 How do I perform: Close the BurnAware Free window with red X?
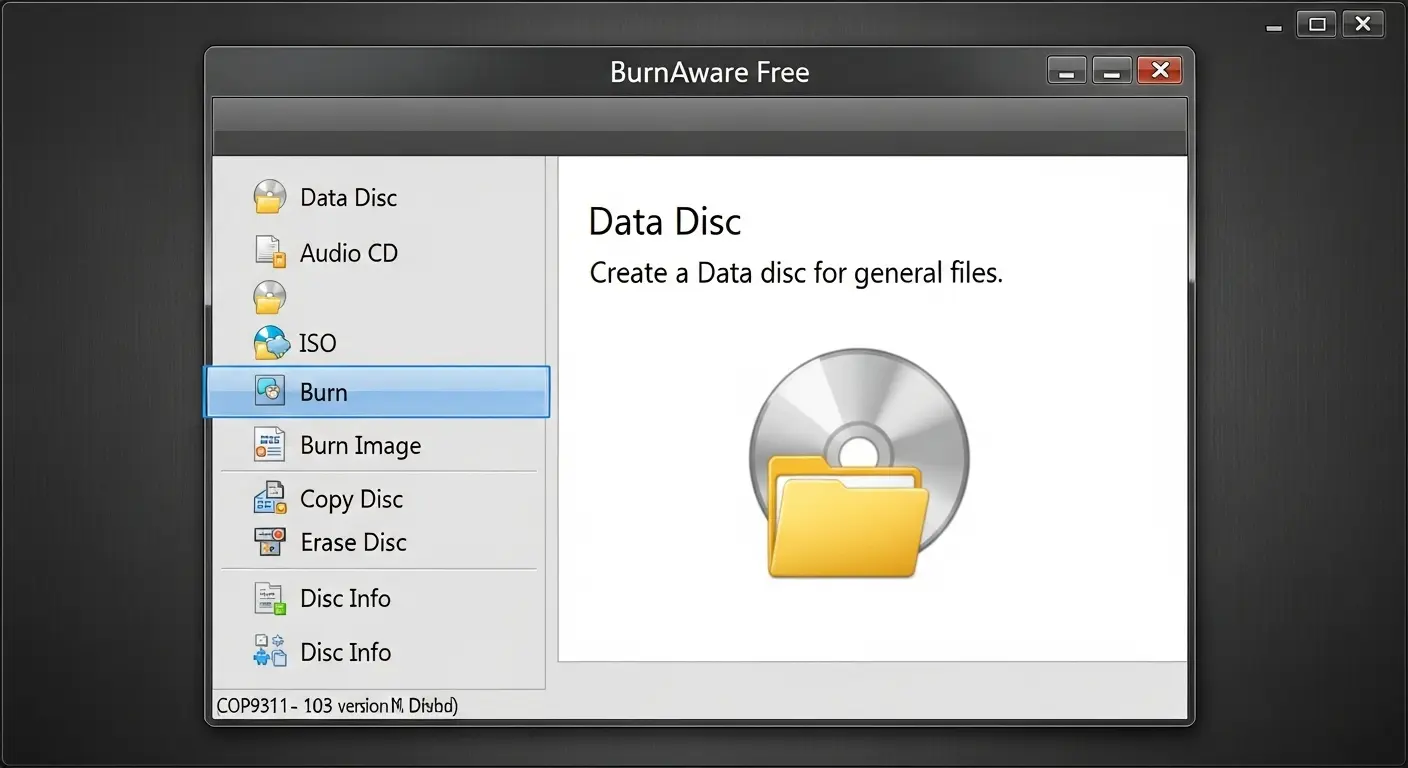point(1160,70)
